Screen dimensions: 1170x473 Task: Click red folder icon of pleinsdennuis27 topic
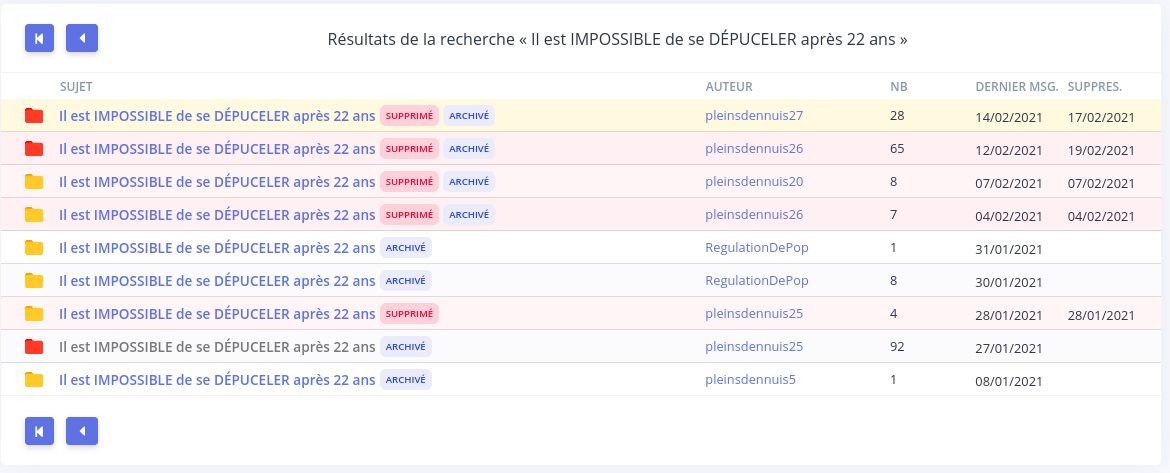tap(34, 116)
